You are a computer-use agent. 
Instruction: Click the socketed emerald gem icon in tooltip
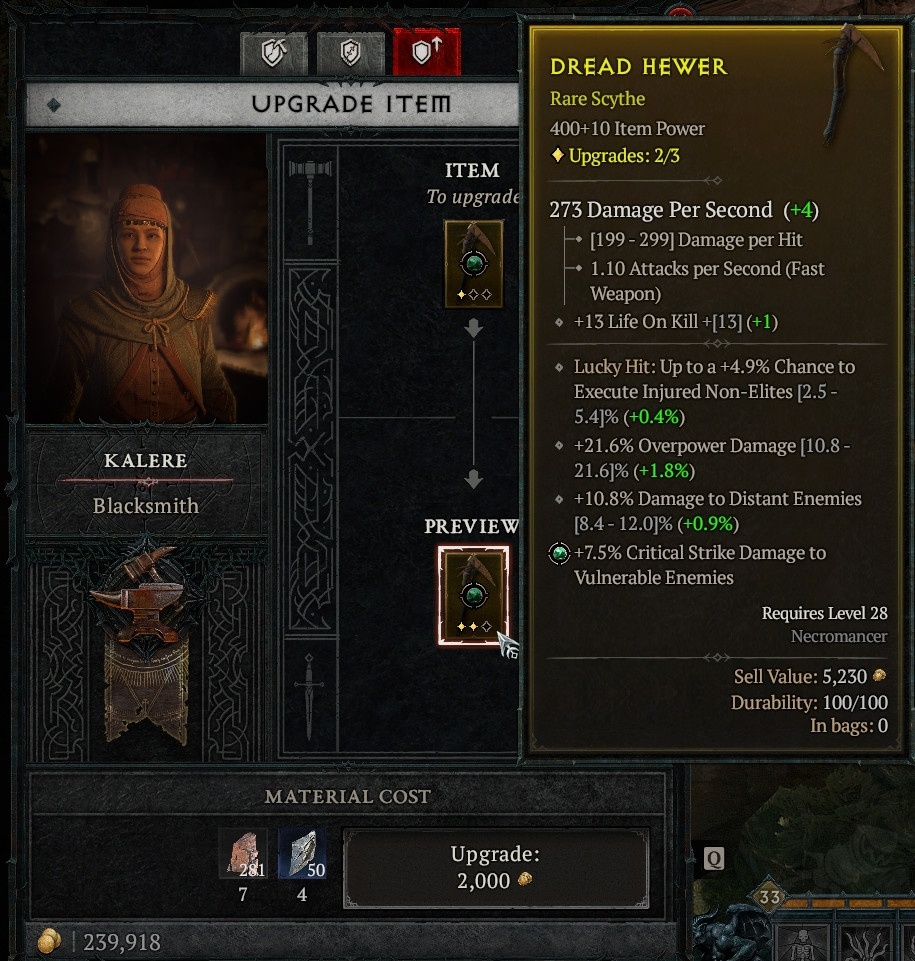[559, 553]
